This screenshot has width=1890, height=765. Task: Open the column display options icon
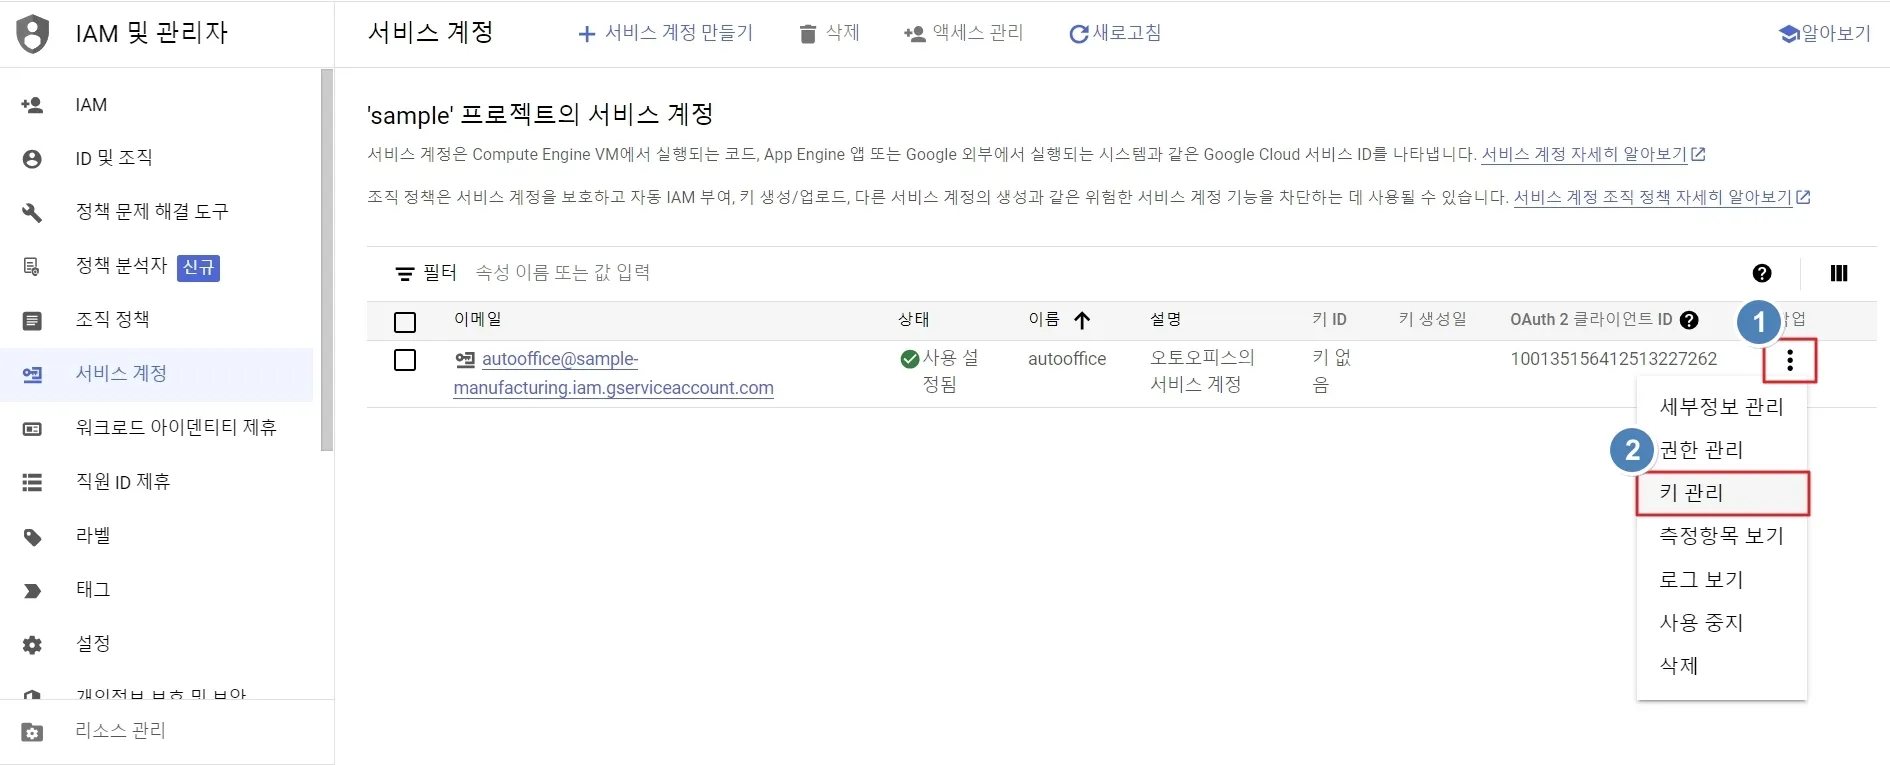[1839, 273]
